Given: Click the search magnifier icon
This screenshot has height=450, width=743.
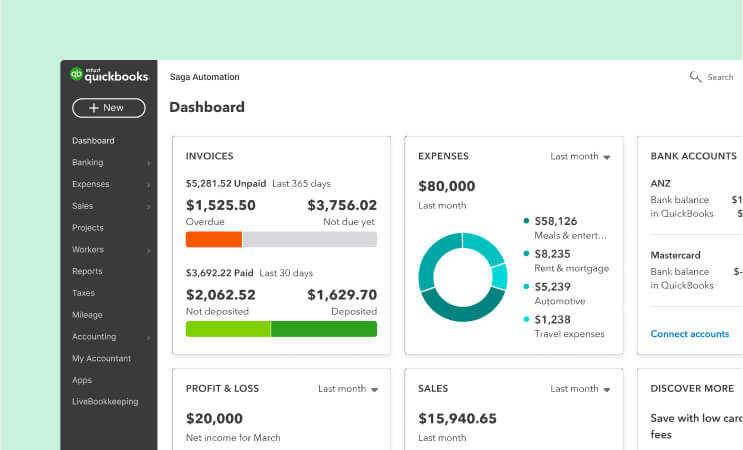Looking at the screenshot, I should tap(695, 77).
